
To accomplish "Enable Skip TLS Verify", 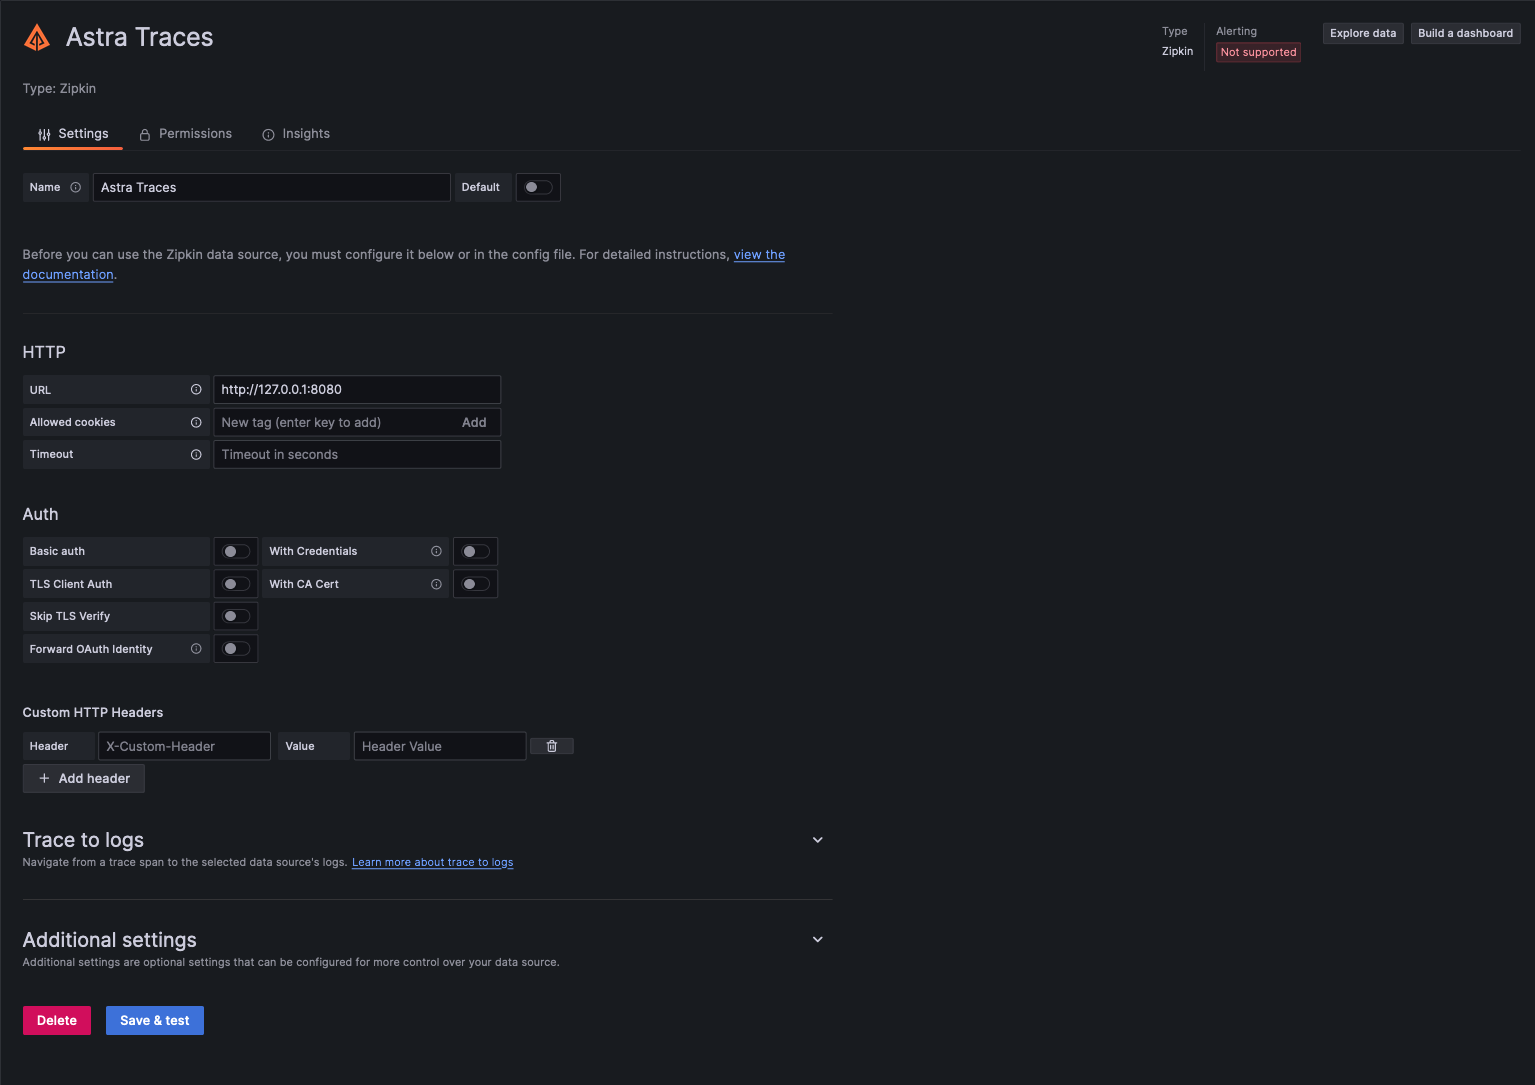I will tap(236, 616).
